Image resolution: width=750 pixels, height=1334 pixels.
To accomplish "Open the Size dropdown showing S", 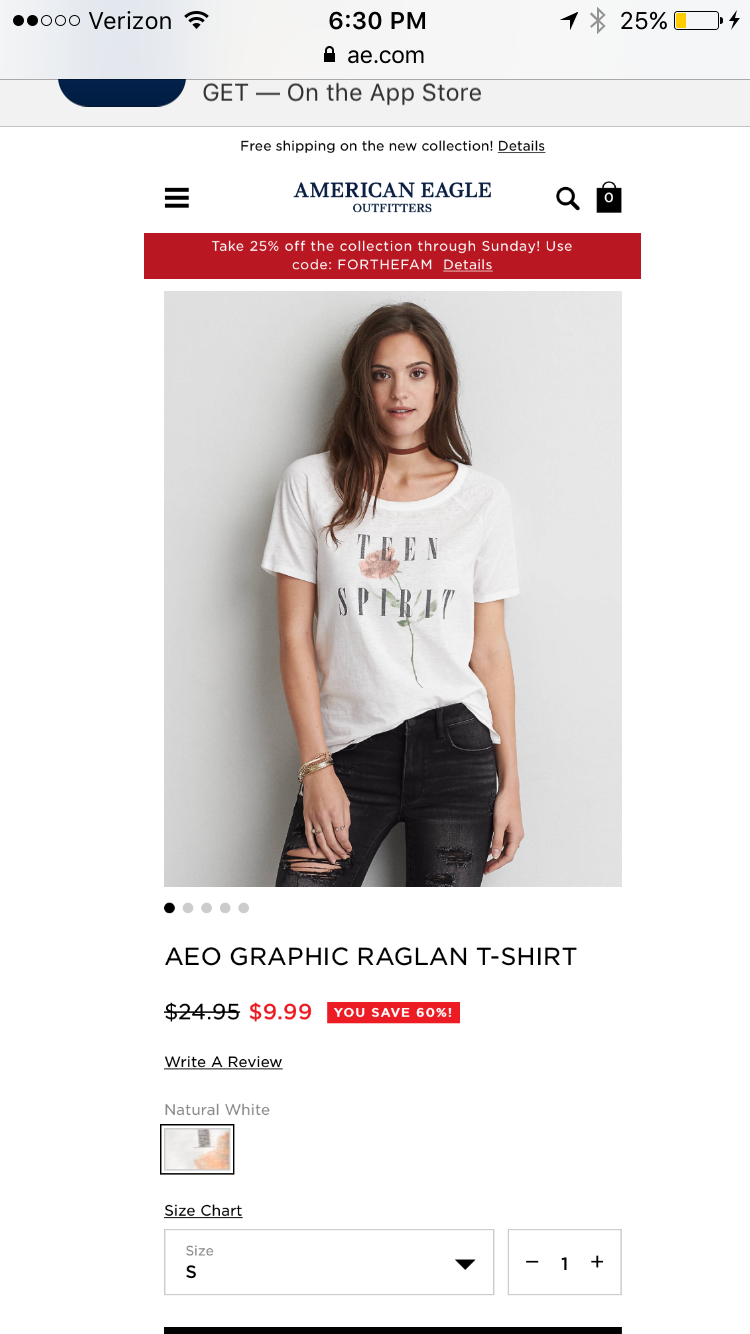I will point(329,1262).
